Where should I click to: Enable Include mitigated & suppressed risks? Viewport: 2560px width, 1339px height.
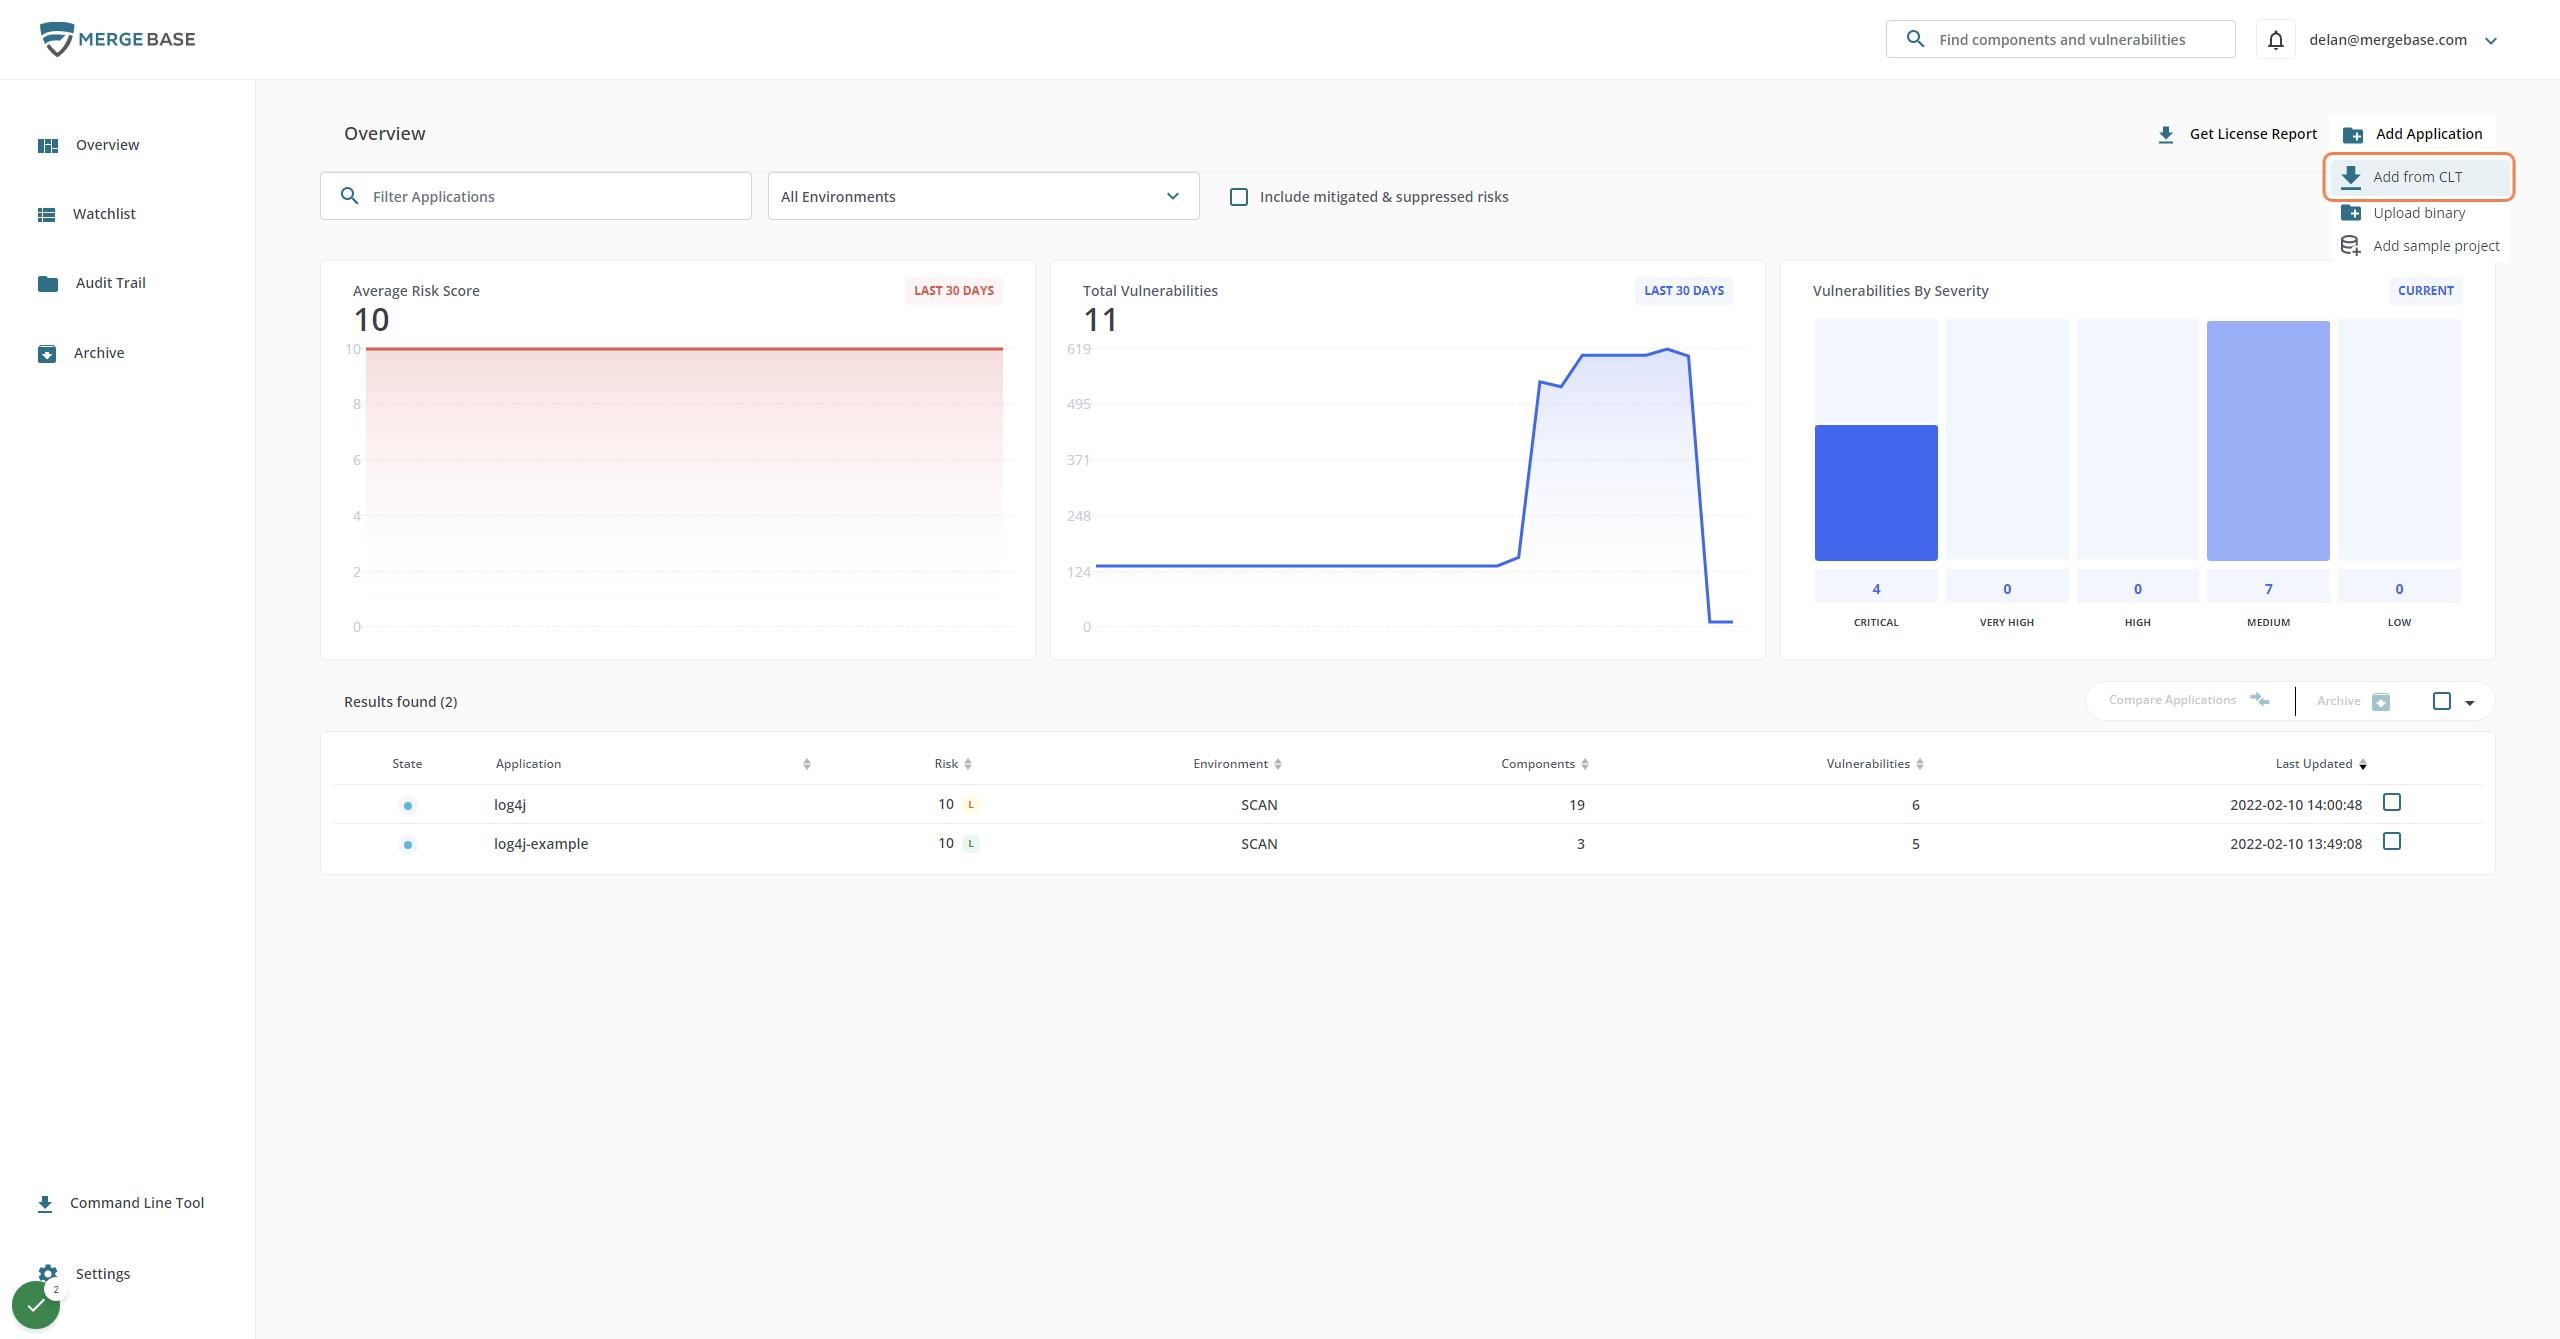click(1239, 197)
